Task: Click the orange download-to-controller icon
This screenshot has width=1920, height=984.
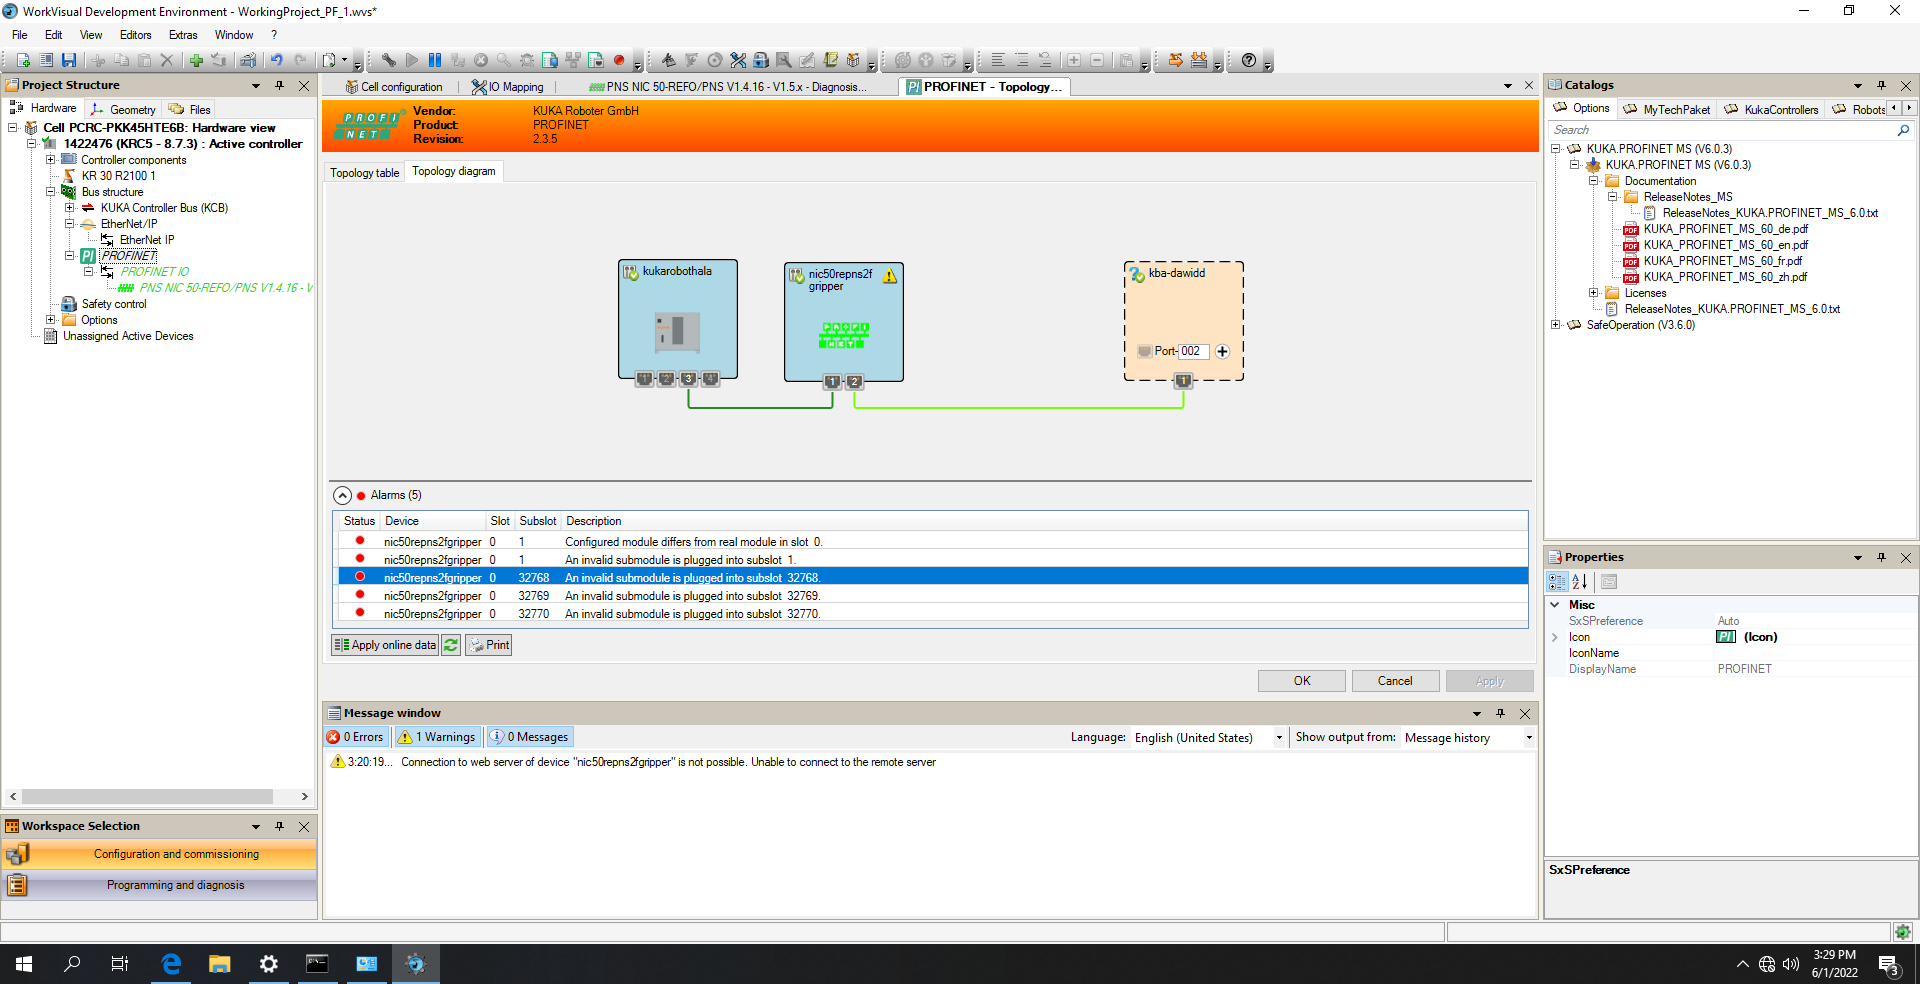Action: pos(1199,61)
